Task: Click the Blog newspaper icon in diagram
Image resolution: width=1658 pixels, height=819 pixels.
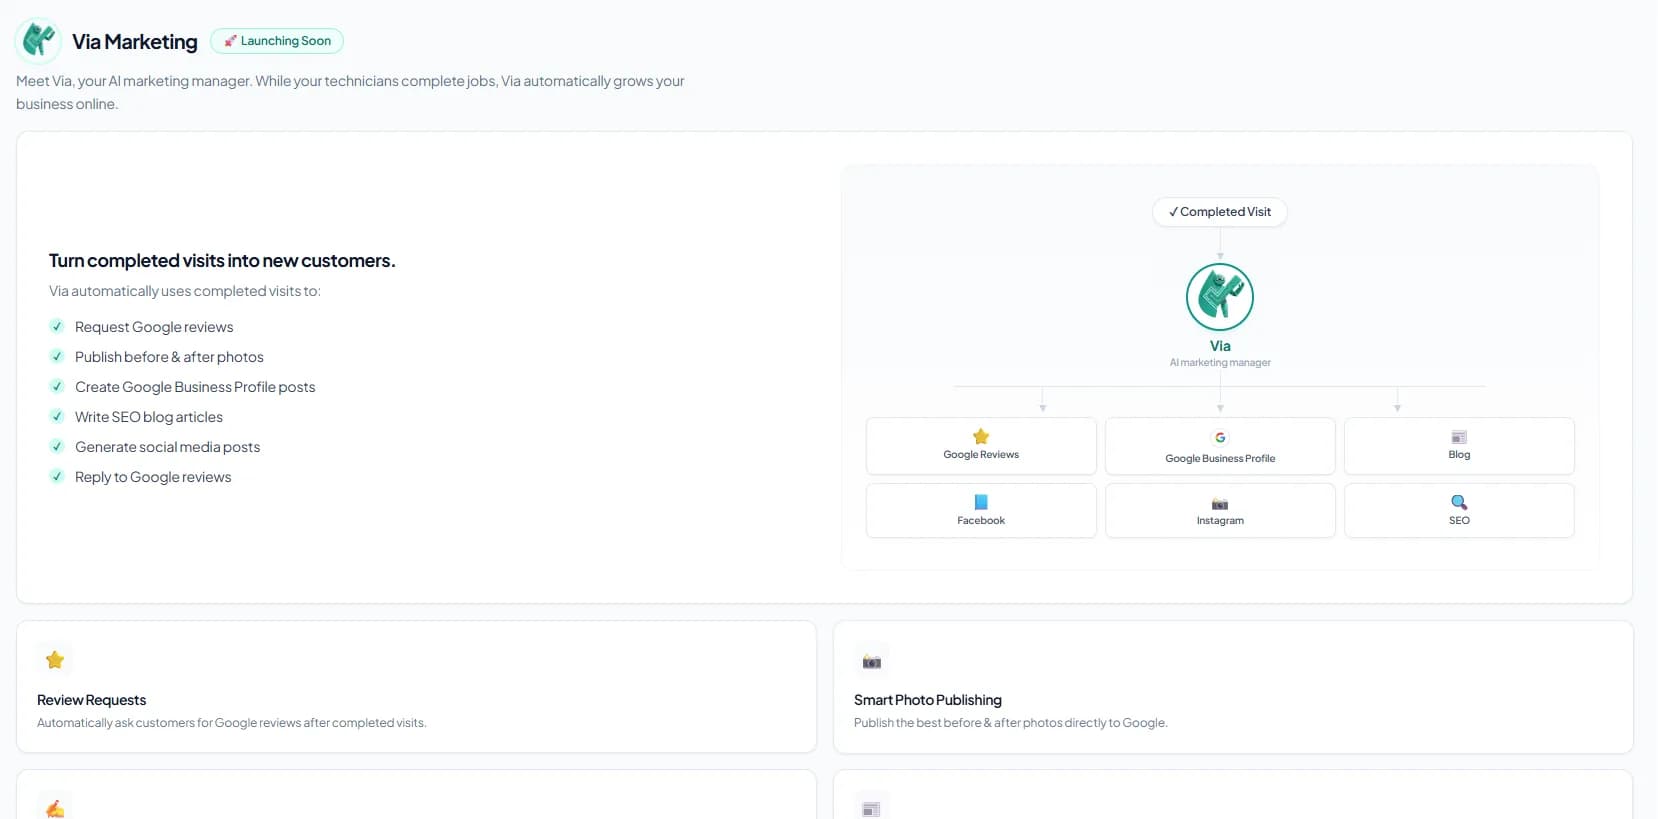Action: 1459,437
